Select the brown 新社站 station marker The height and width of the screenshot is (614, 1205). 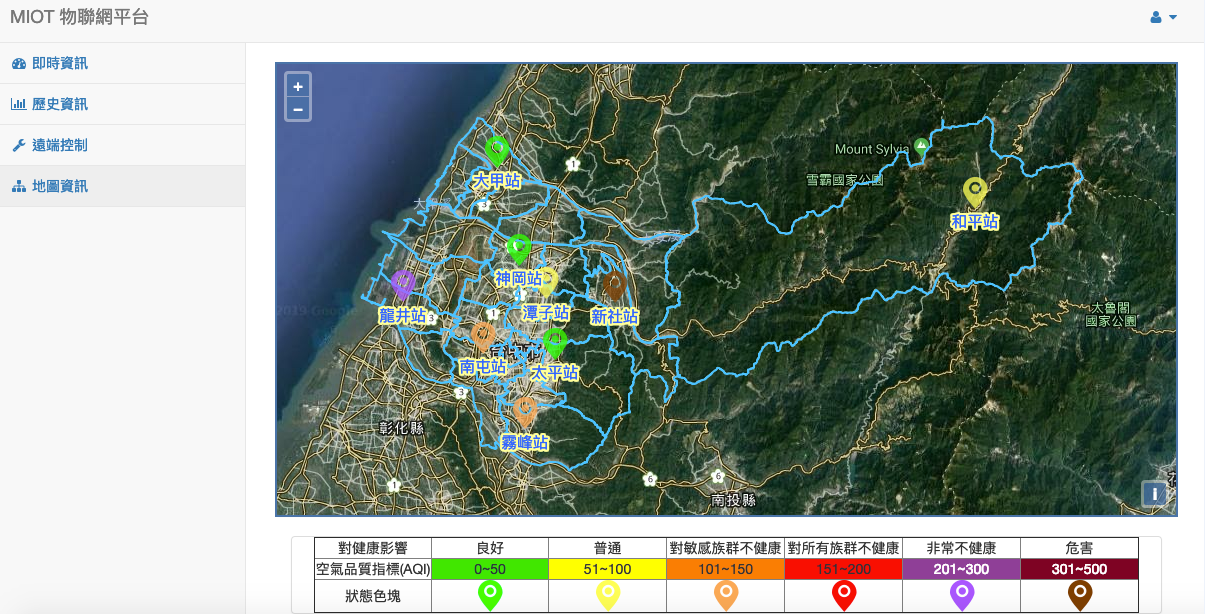pos(613,285)
